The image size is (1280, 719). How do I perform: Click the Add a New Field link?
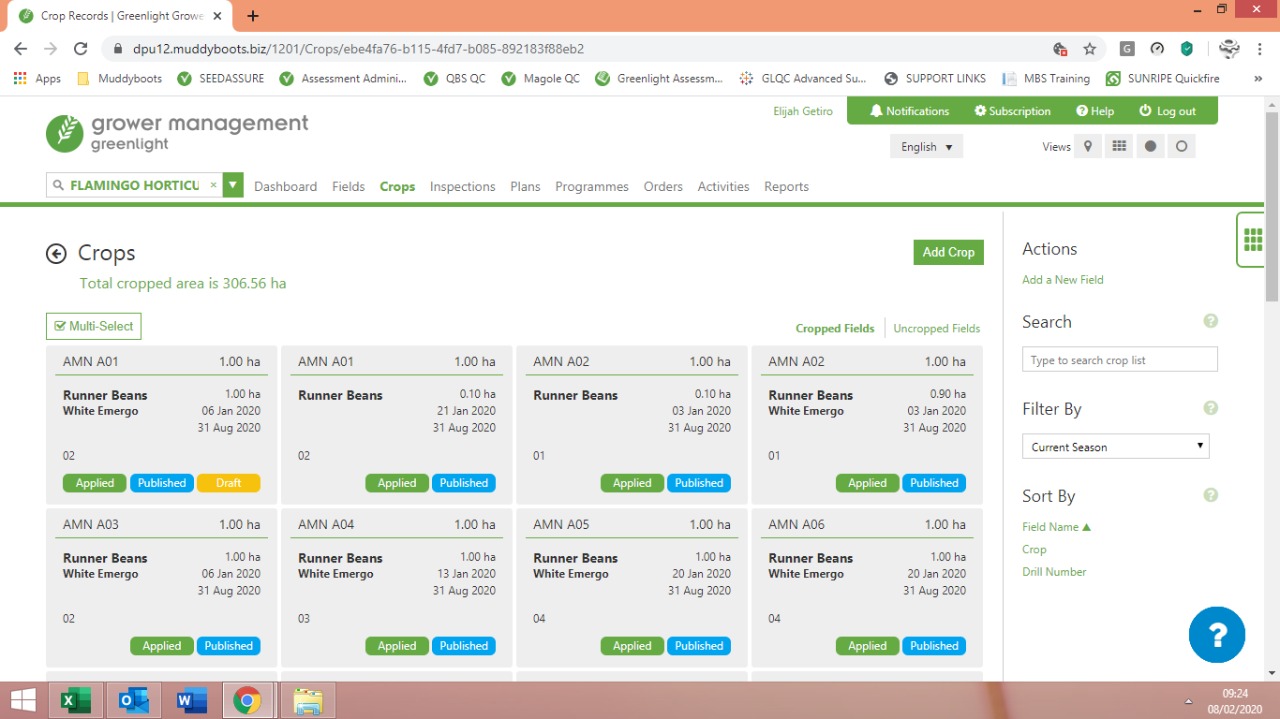click(x=1062, y=280)
